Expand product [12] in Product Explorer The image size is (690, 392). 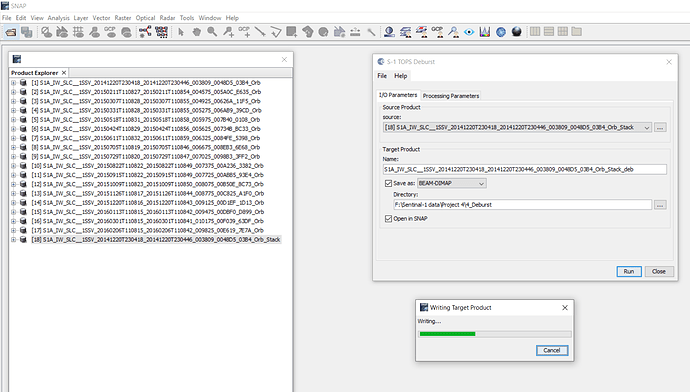[x=13, y=184]
